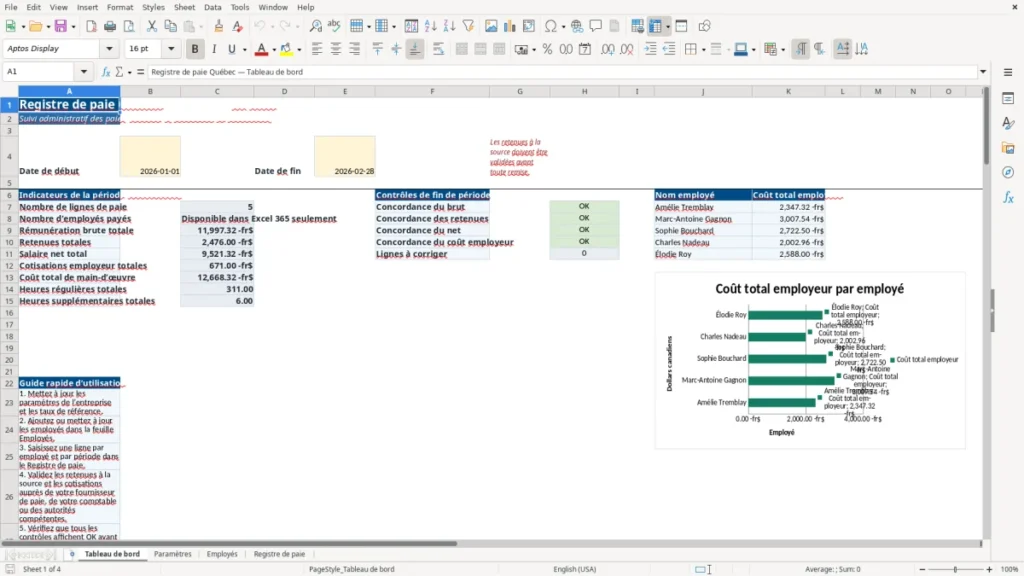Viewport: 1024px width, 576px height.
Task: Insert a chart using the toolbar icon
Action: [509, 26]
